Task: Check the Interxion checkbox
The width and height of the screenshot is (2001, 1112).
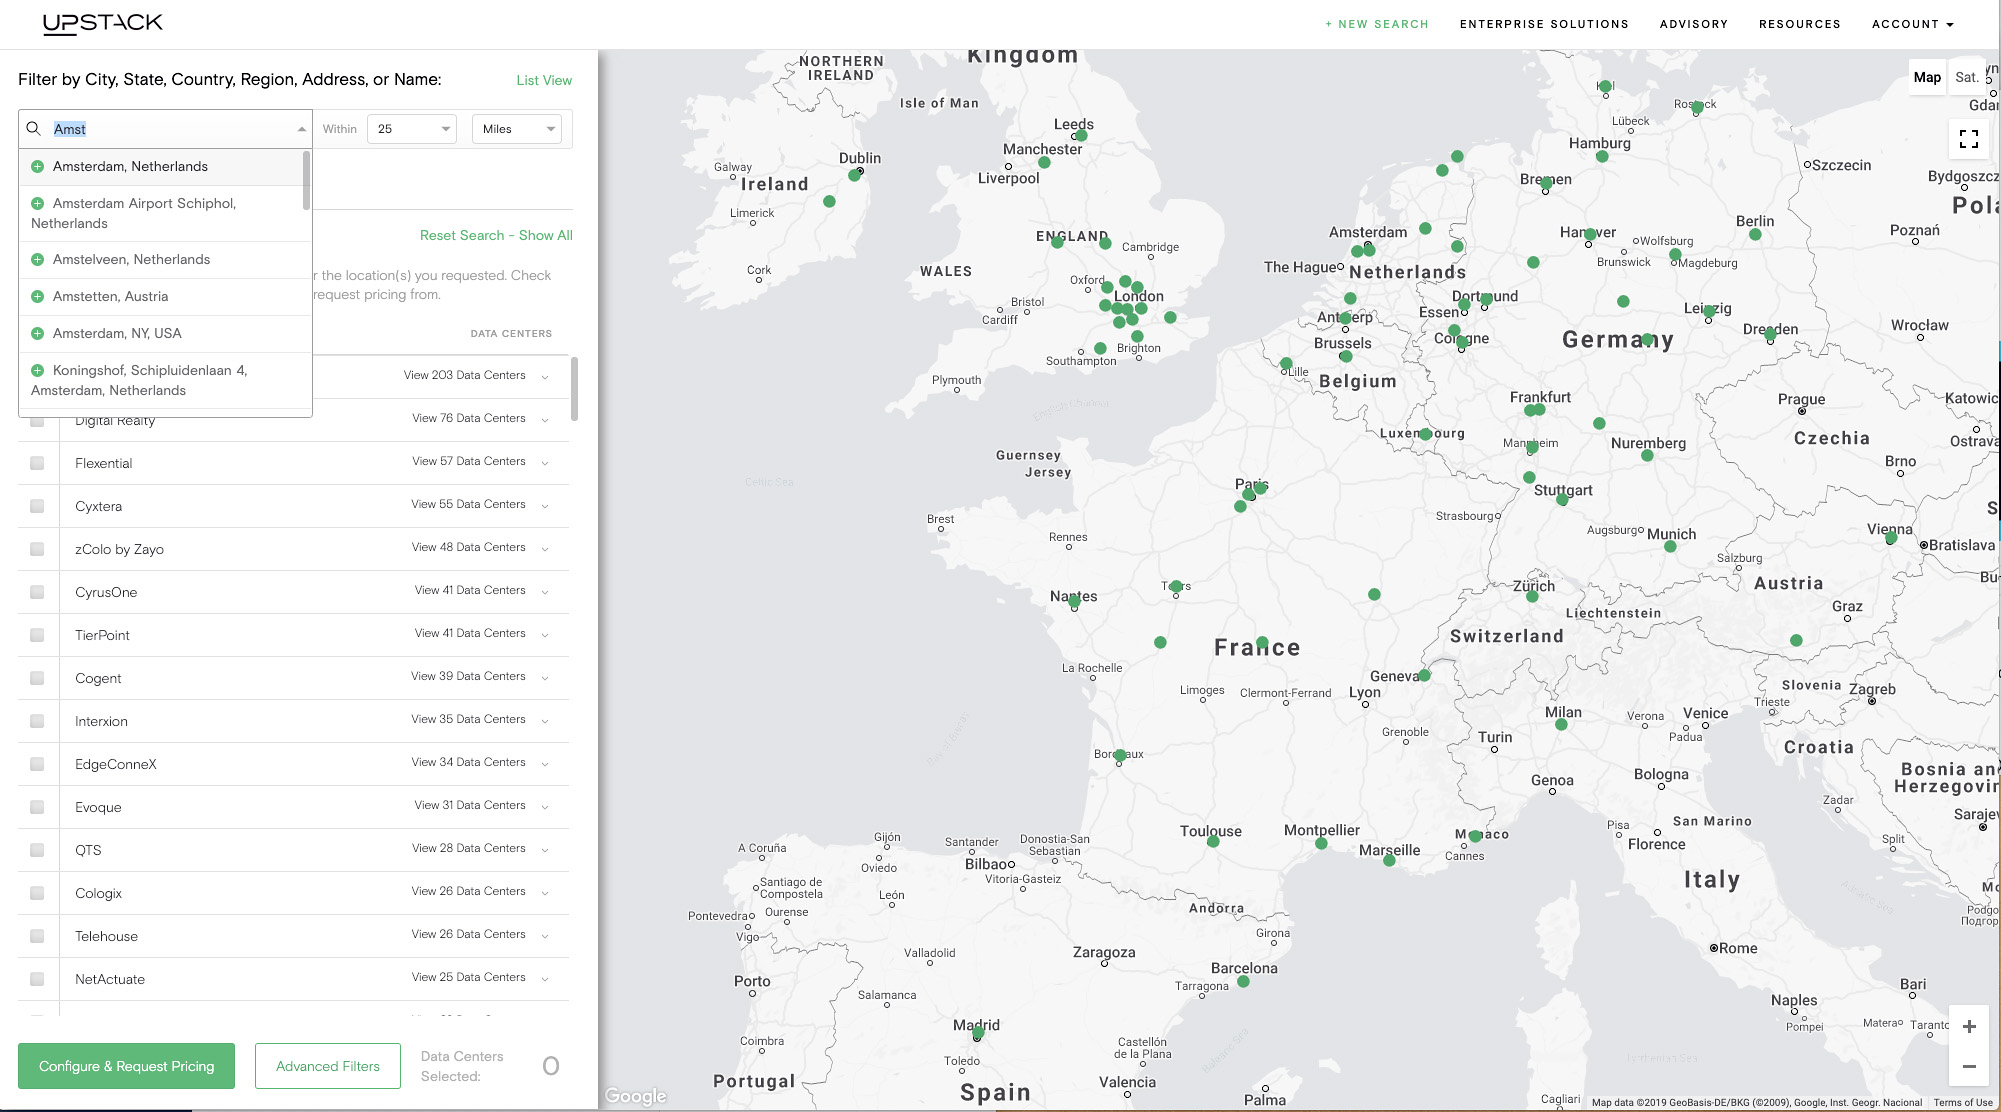Action: tap(37, 721)
